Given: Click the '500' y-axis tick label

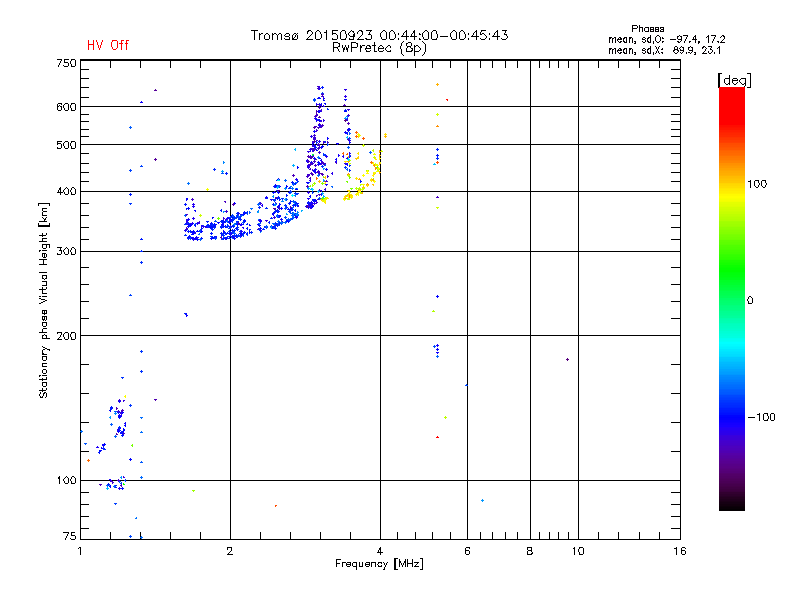Looking at the screenshot, I should click(66, 145).
